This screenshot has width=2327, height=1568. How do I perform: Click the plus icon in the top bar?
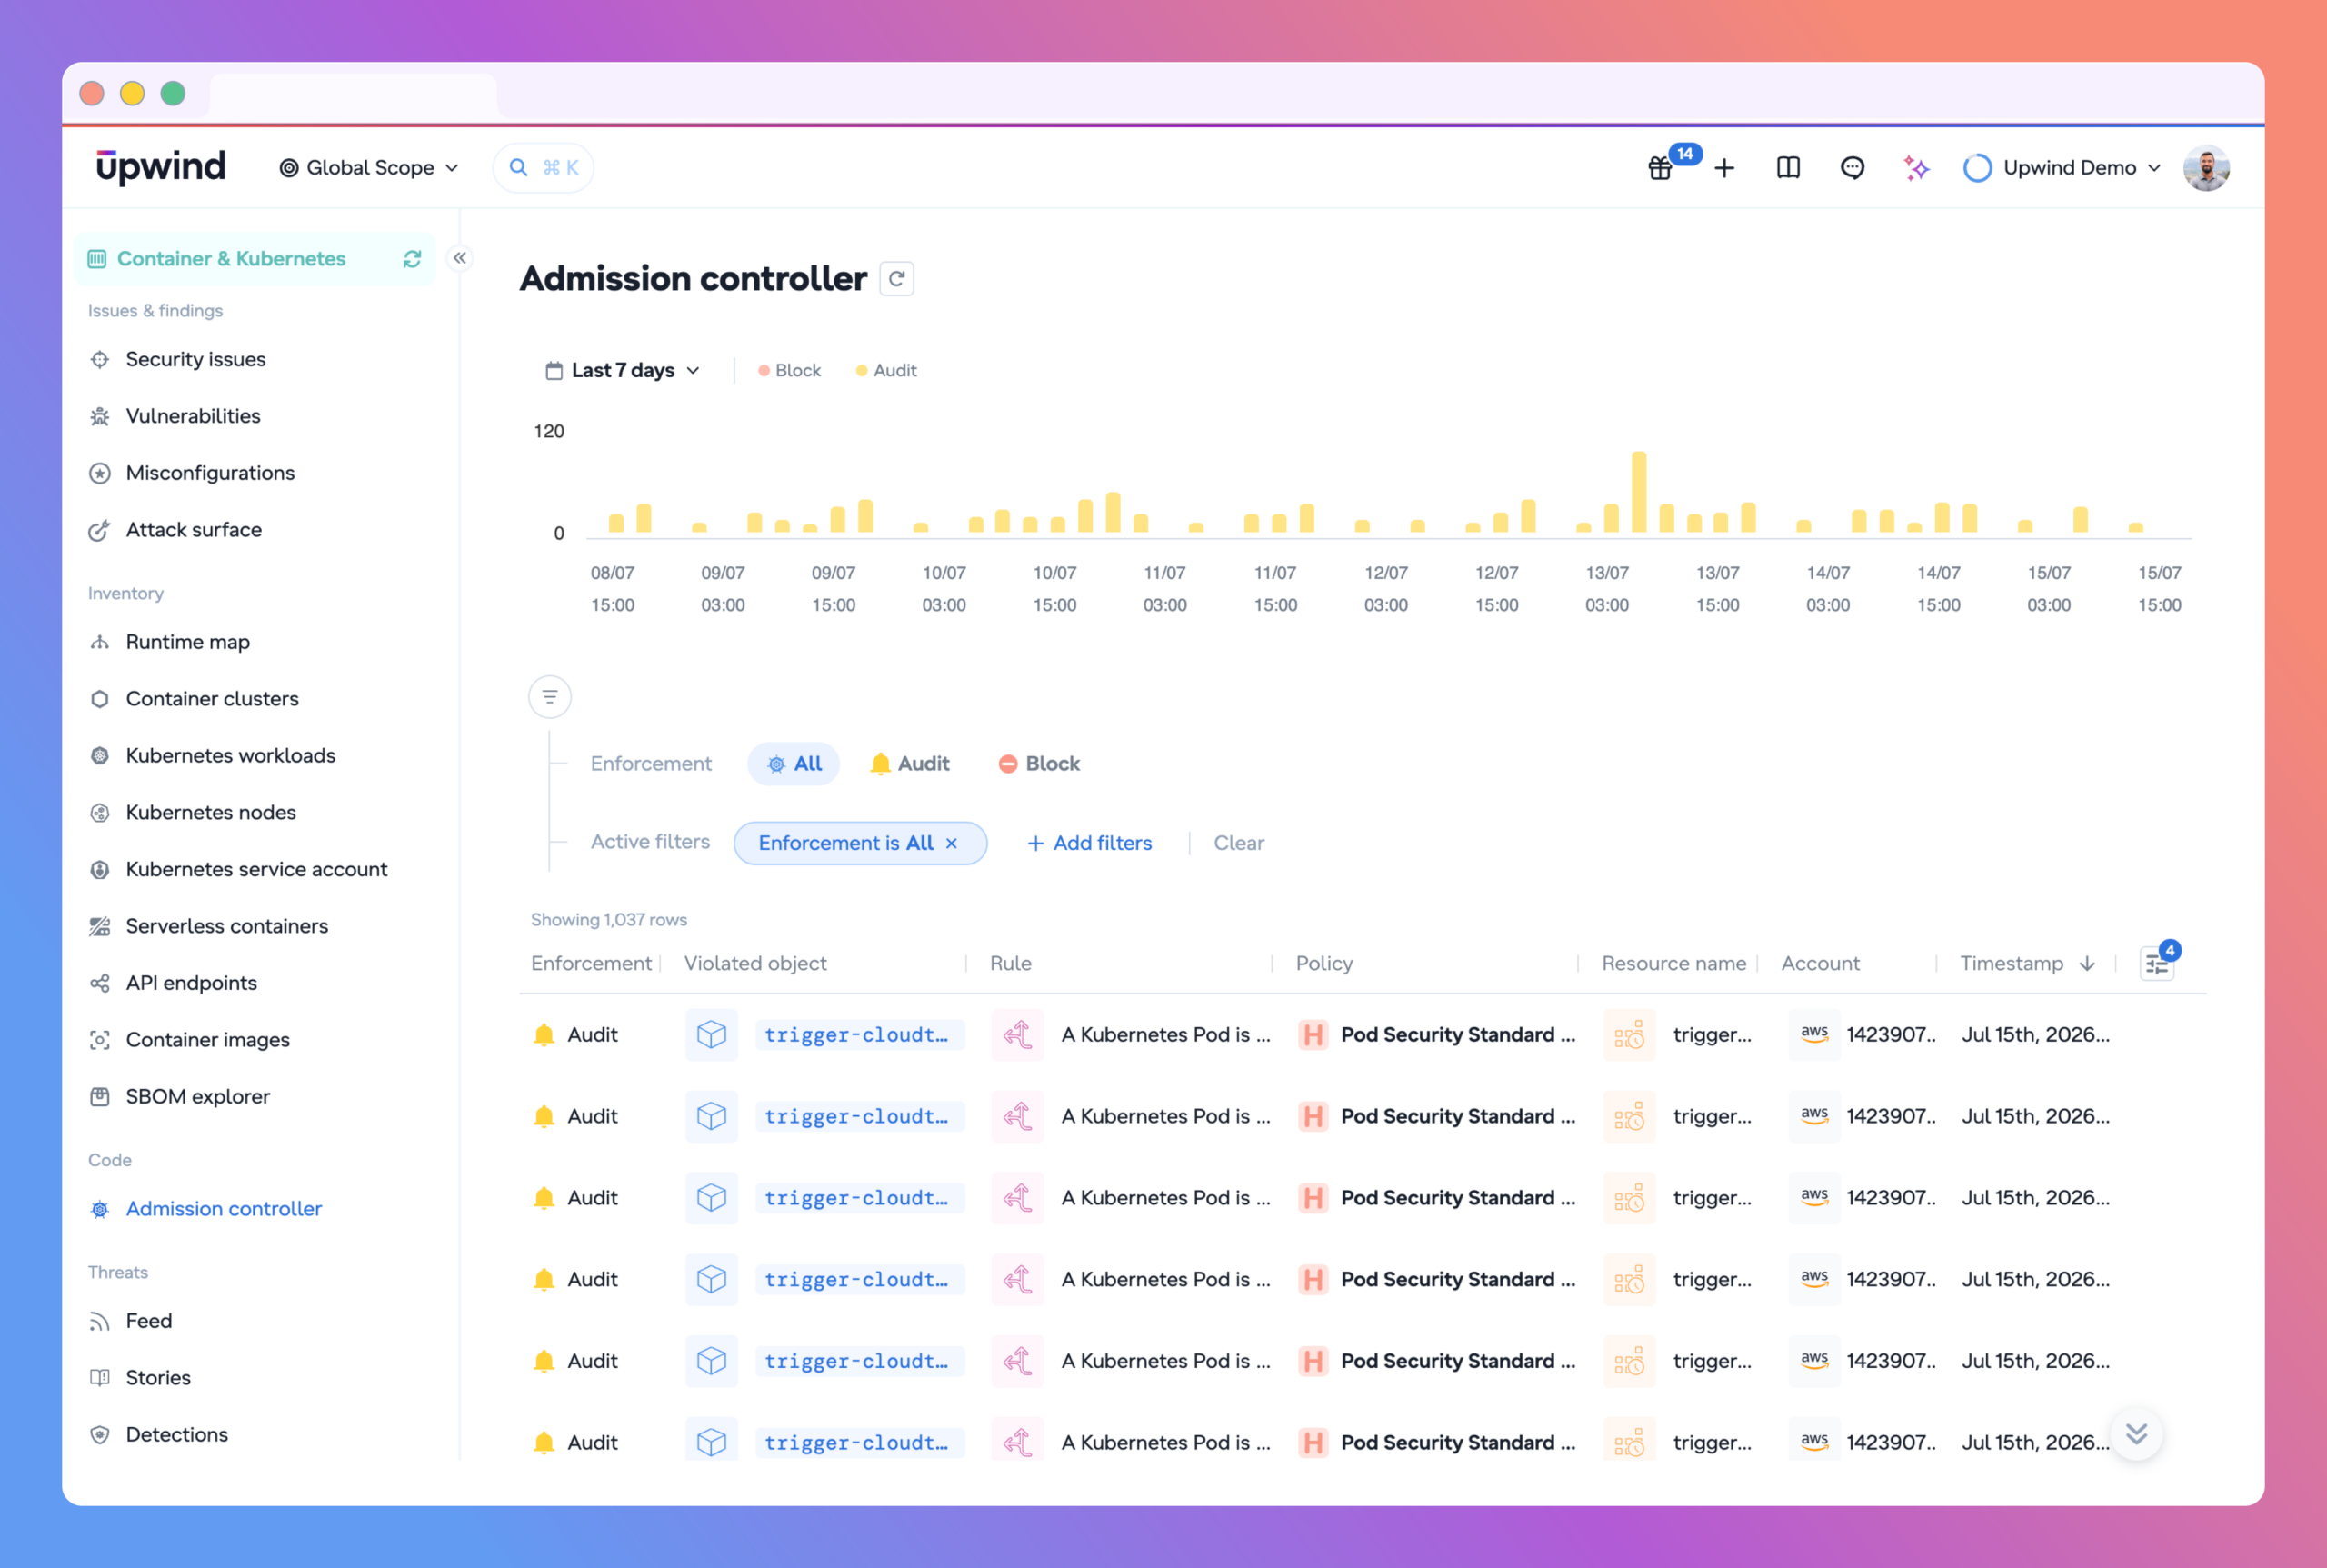click(1724, 168)
